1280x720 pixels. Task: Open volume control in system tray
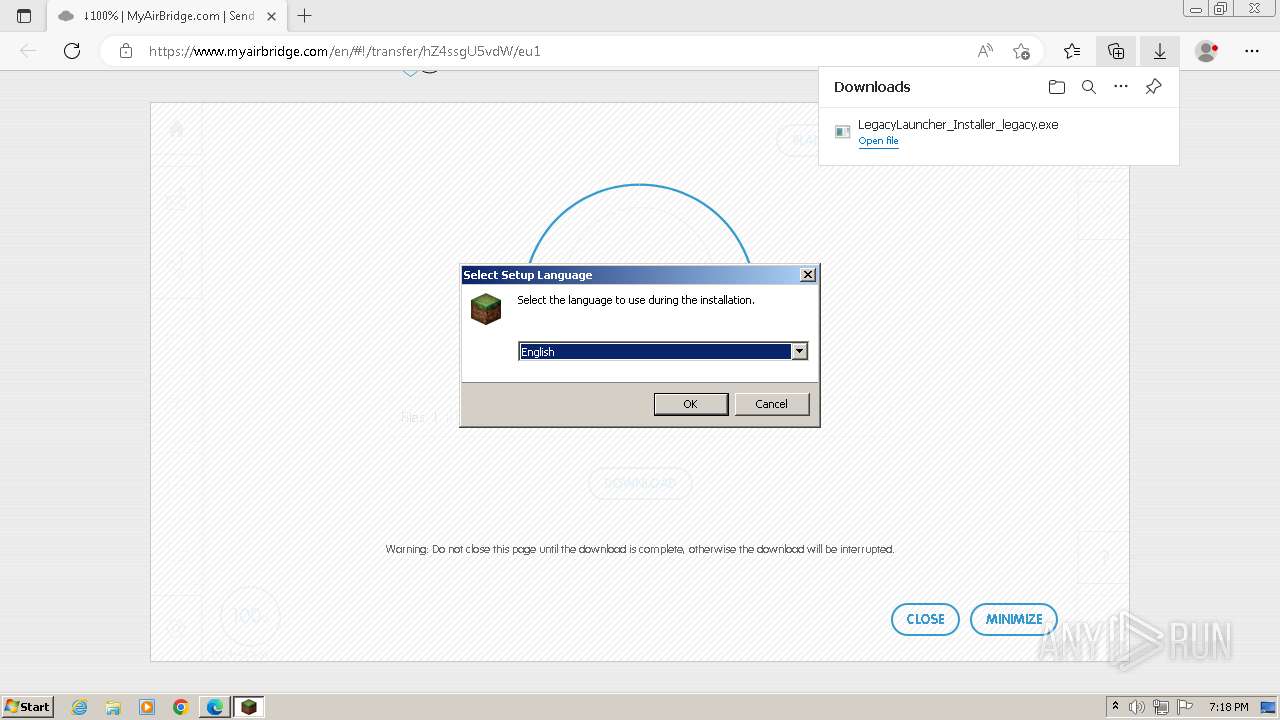click(1137, 707)
